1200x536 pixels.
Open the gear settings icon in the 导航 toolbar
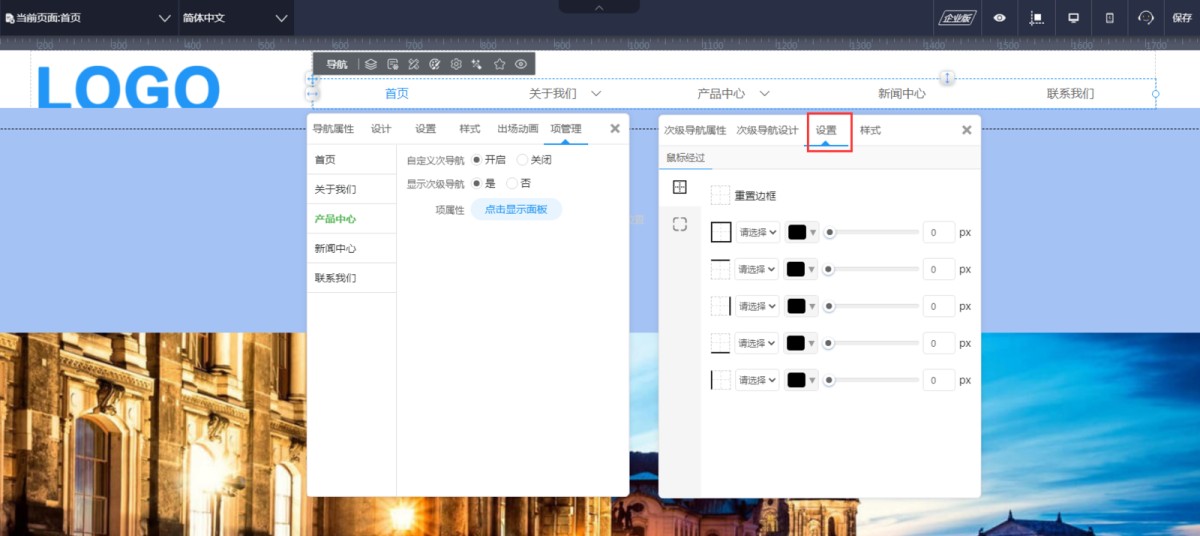[456, 64]
